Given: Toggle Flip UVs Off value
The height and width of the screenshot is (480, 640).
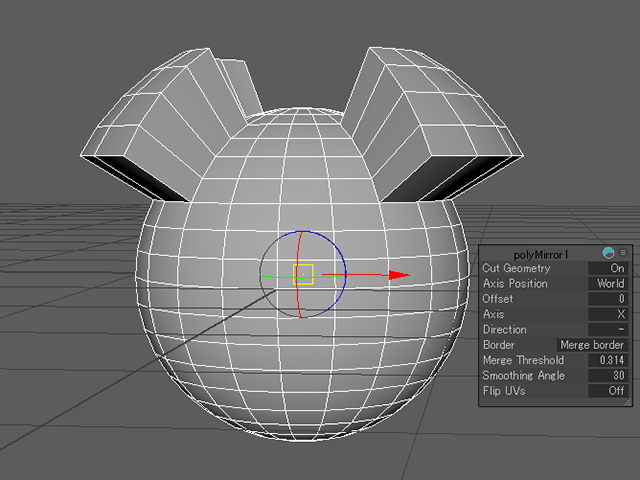Looking at the screenshot, I should tap(608, 391).
